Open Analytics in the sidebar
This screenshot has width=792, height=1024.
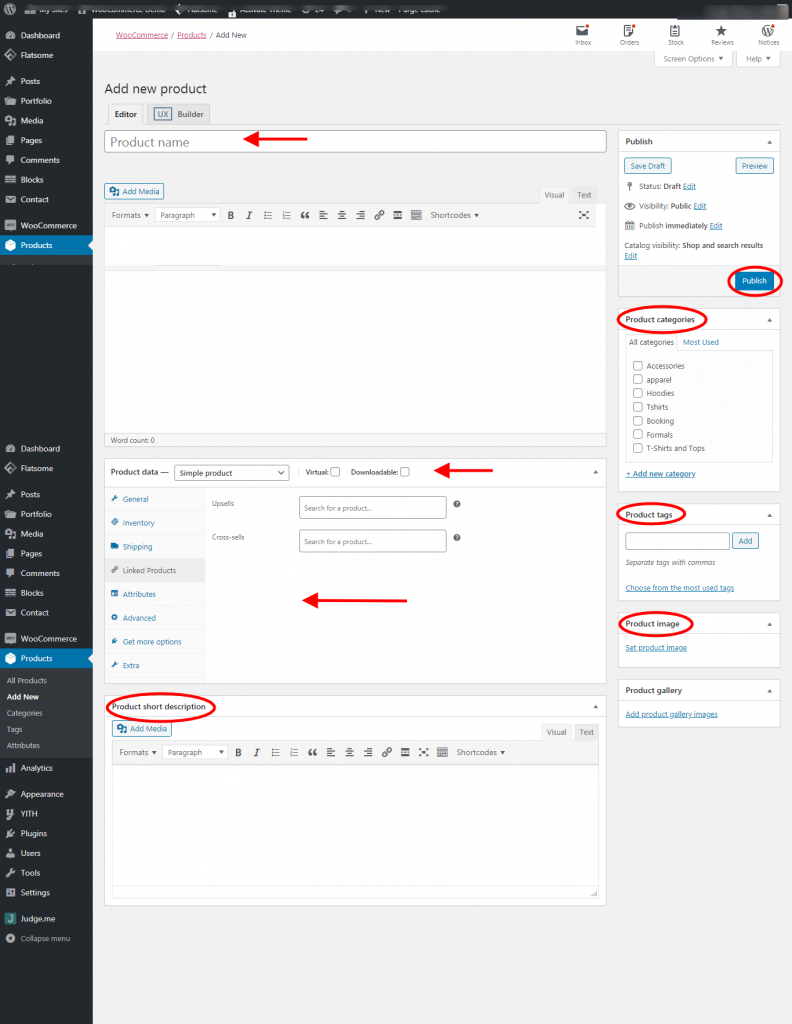point(36,768)
